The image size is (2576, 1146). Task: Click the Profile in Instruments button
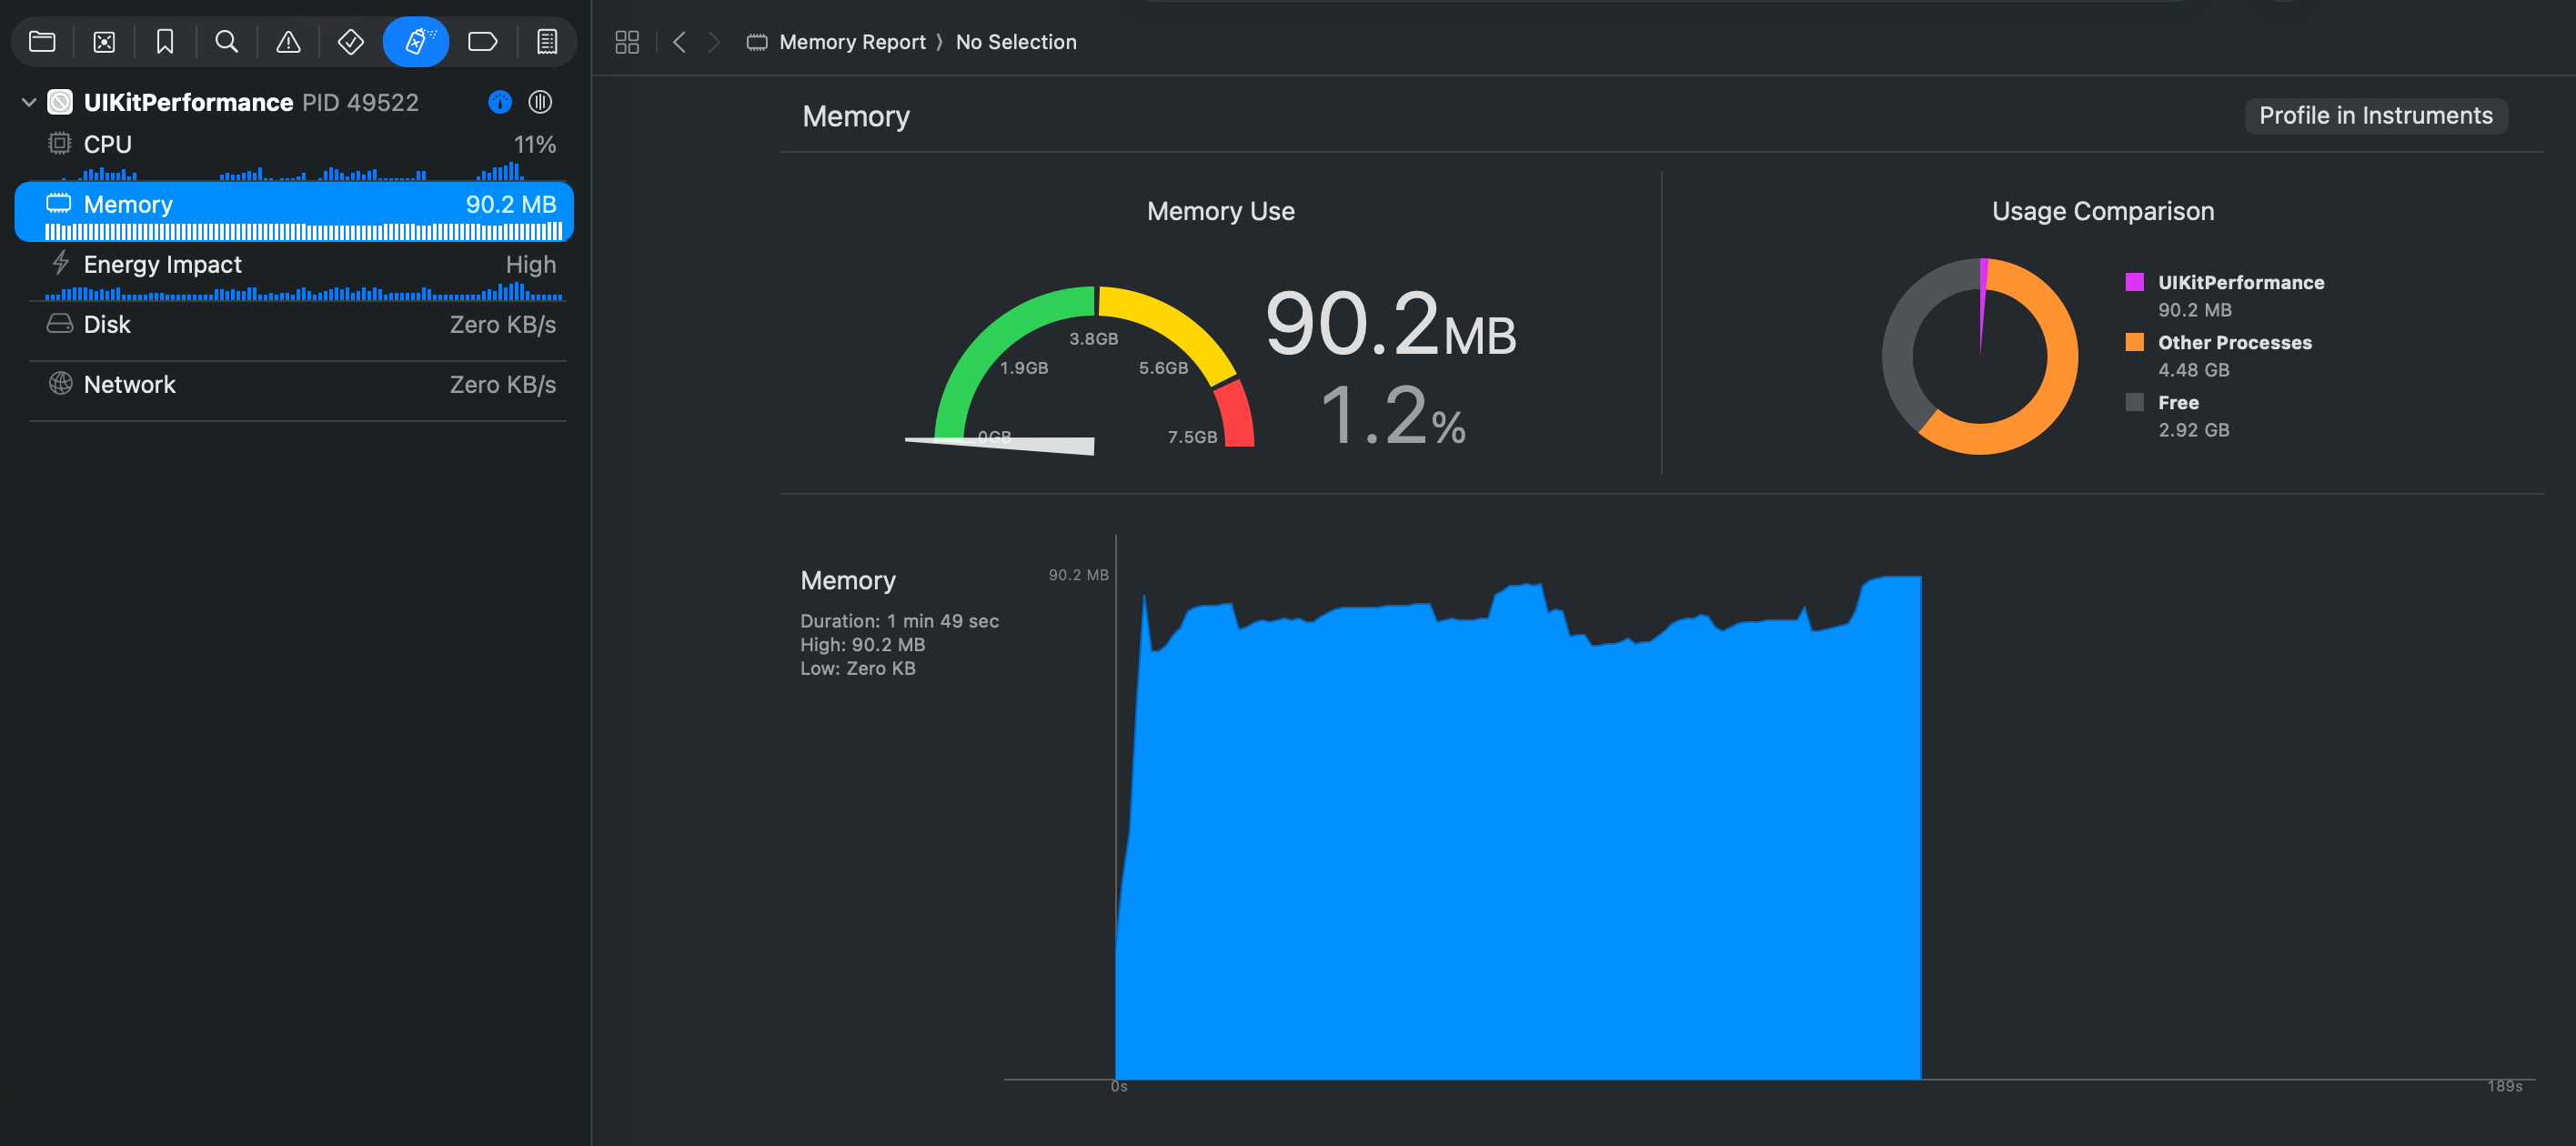tap(2375, 116)
